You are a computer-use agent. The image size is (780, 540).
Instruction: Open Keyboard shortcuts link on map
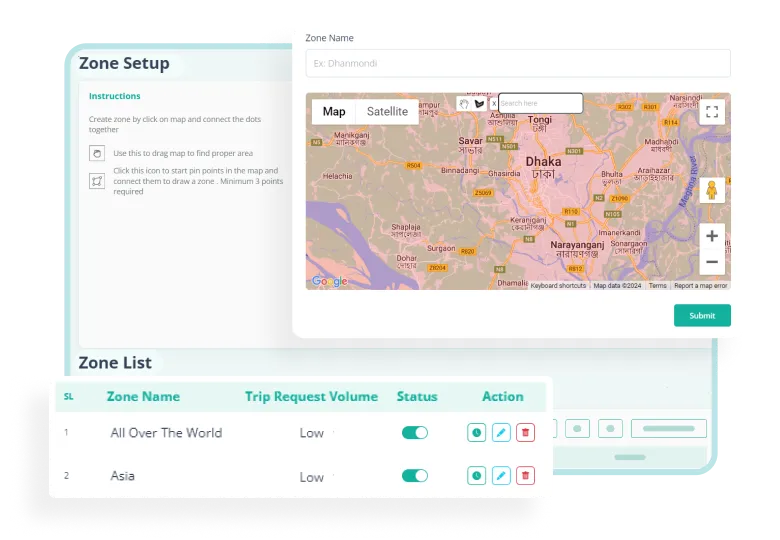pos(558,285)
